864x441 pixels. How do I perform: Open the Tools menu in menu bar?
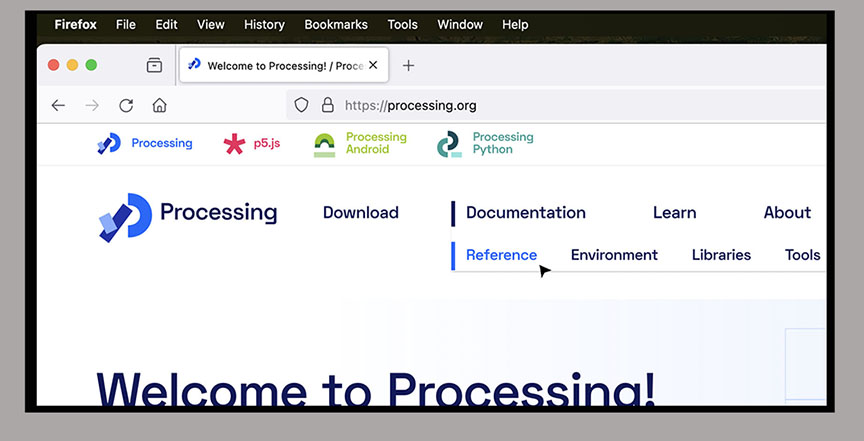(402, 24)
